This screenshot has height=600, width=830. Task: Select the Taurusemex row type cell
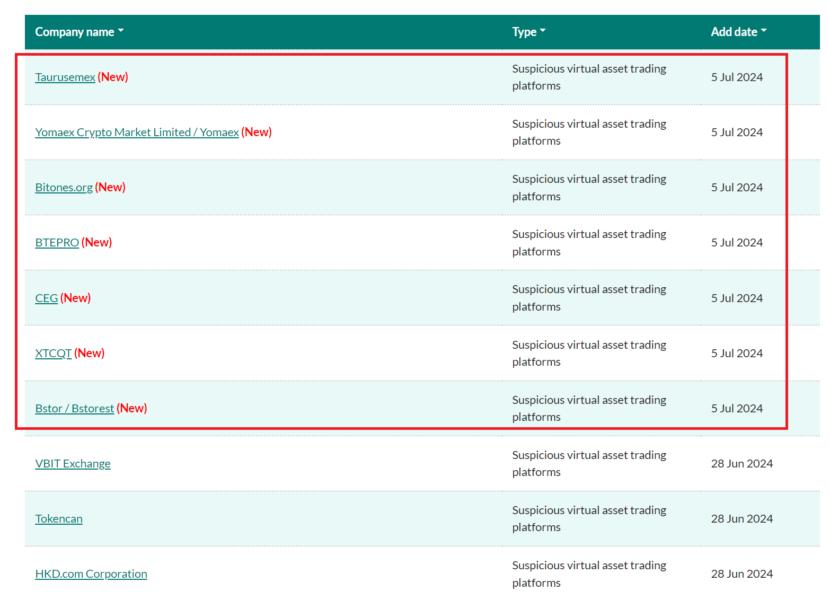[x=589, y=77]
